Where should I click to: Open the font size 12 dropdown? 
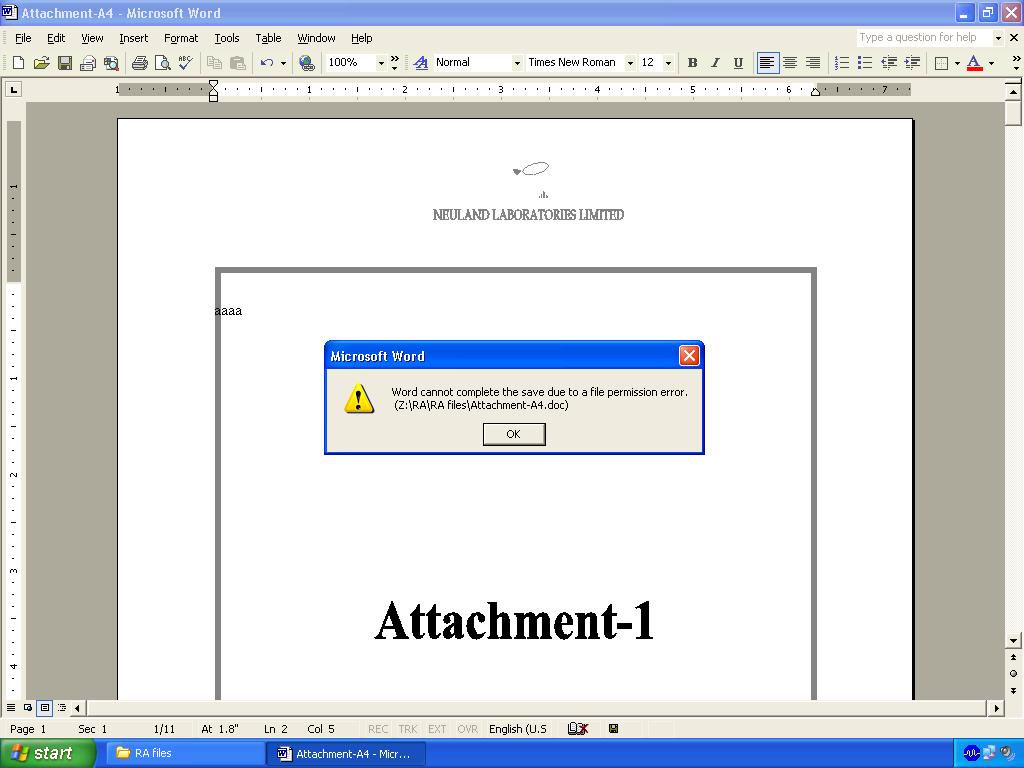tap(668, 63)
